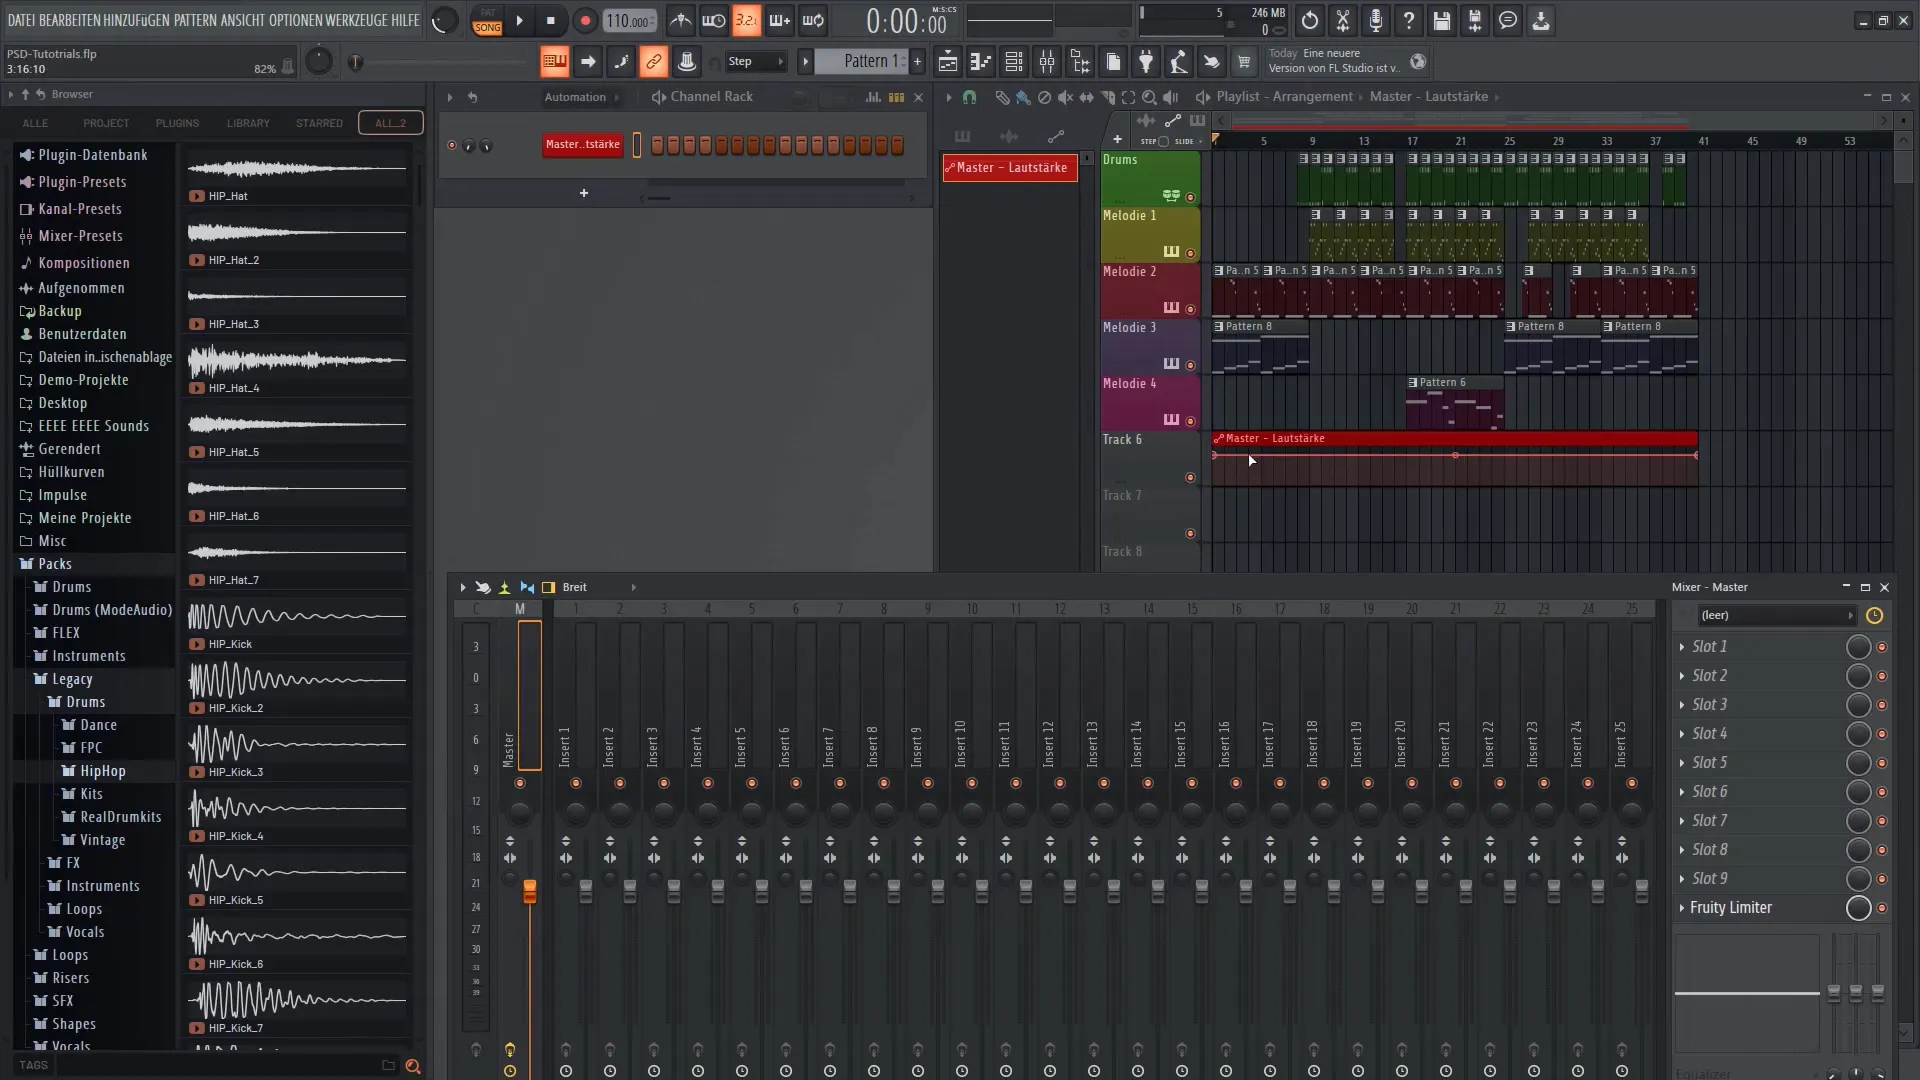The image size is (1920, 1080).
Task: Click the help question mark icon
Action: (1409, 20)
